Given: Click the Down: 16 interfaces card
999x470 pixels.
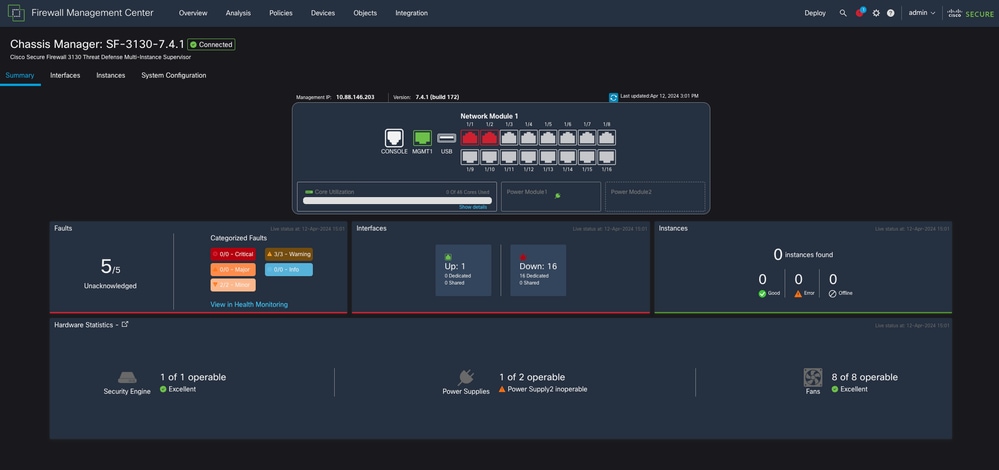Looking at the screenshot, I should pyautogui.click(x=538, y=270).
